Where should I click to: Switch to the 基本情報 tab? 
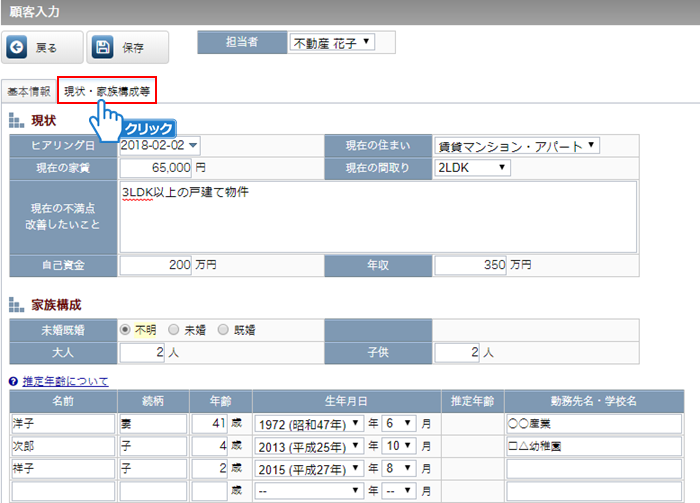click(x=29, y=91)
